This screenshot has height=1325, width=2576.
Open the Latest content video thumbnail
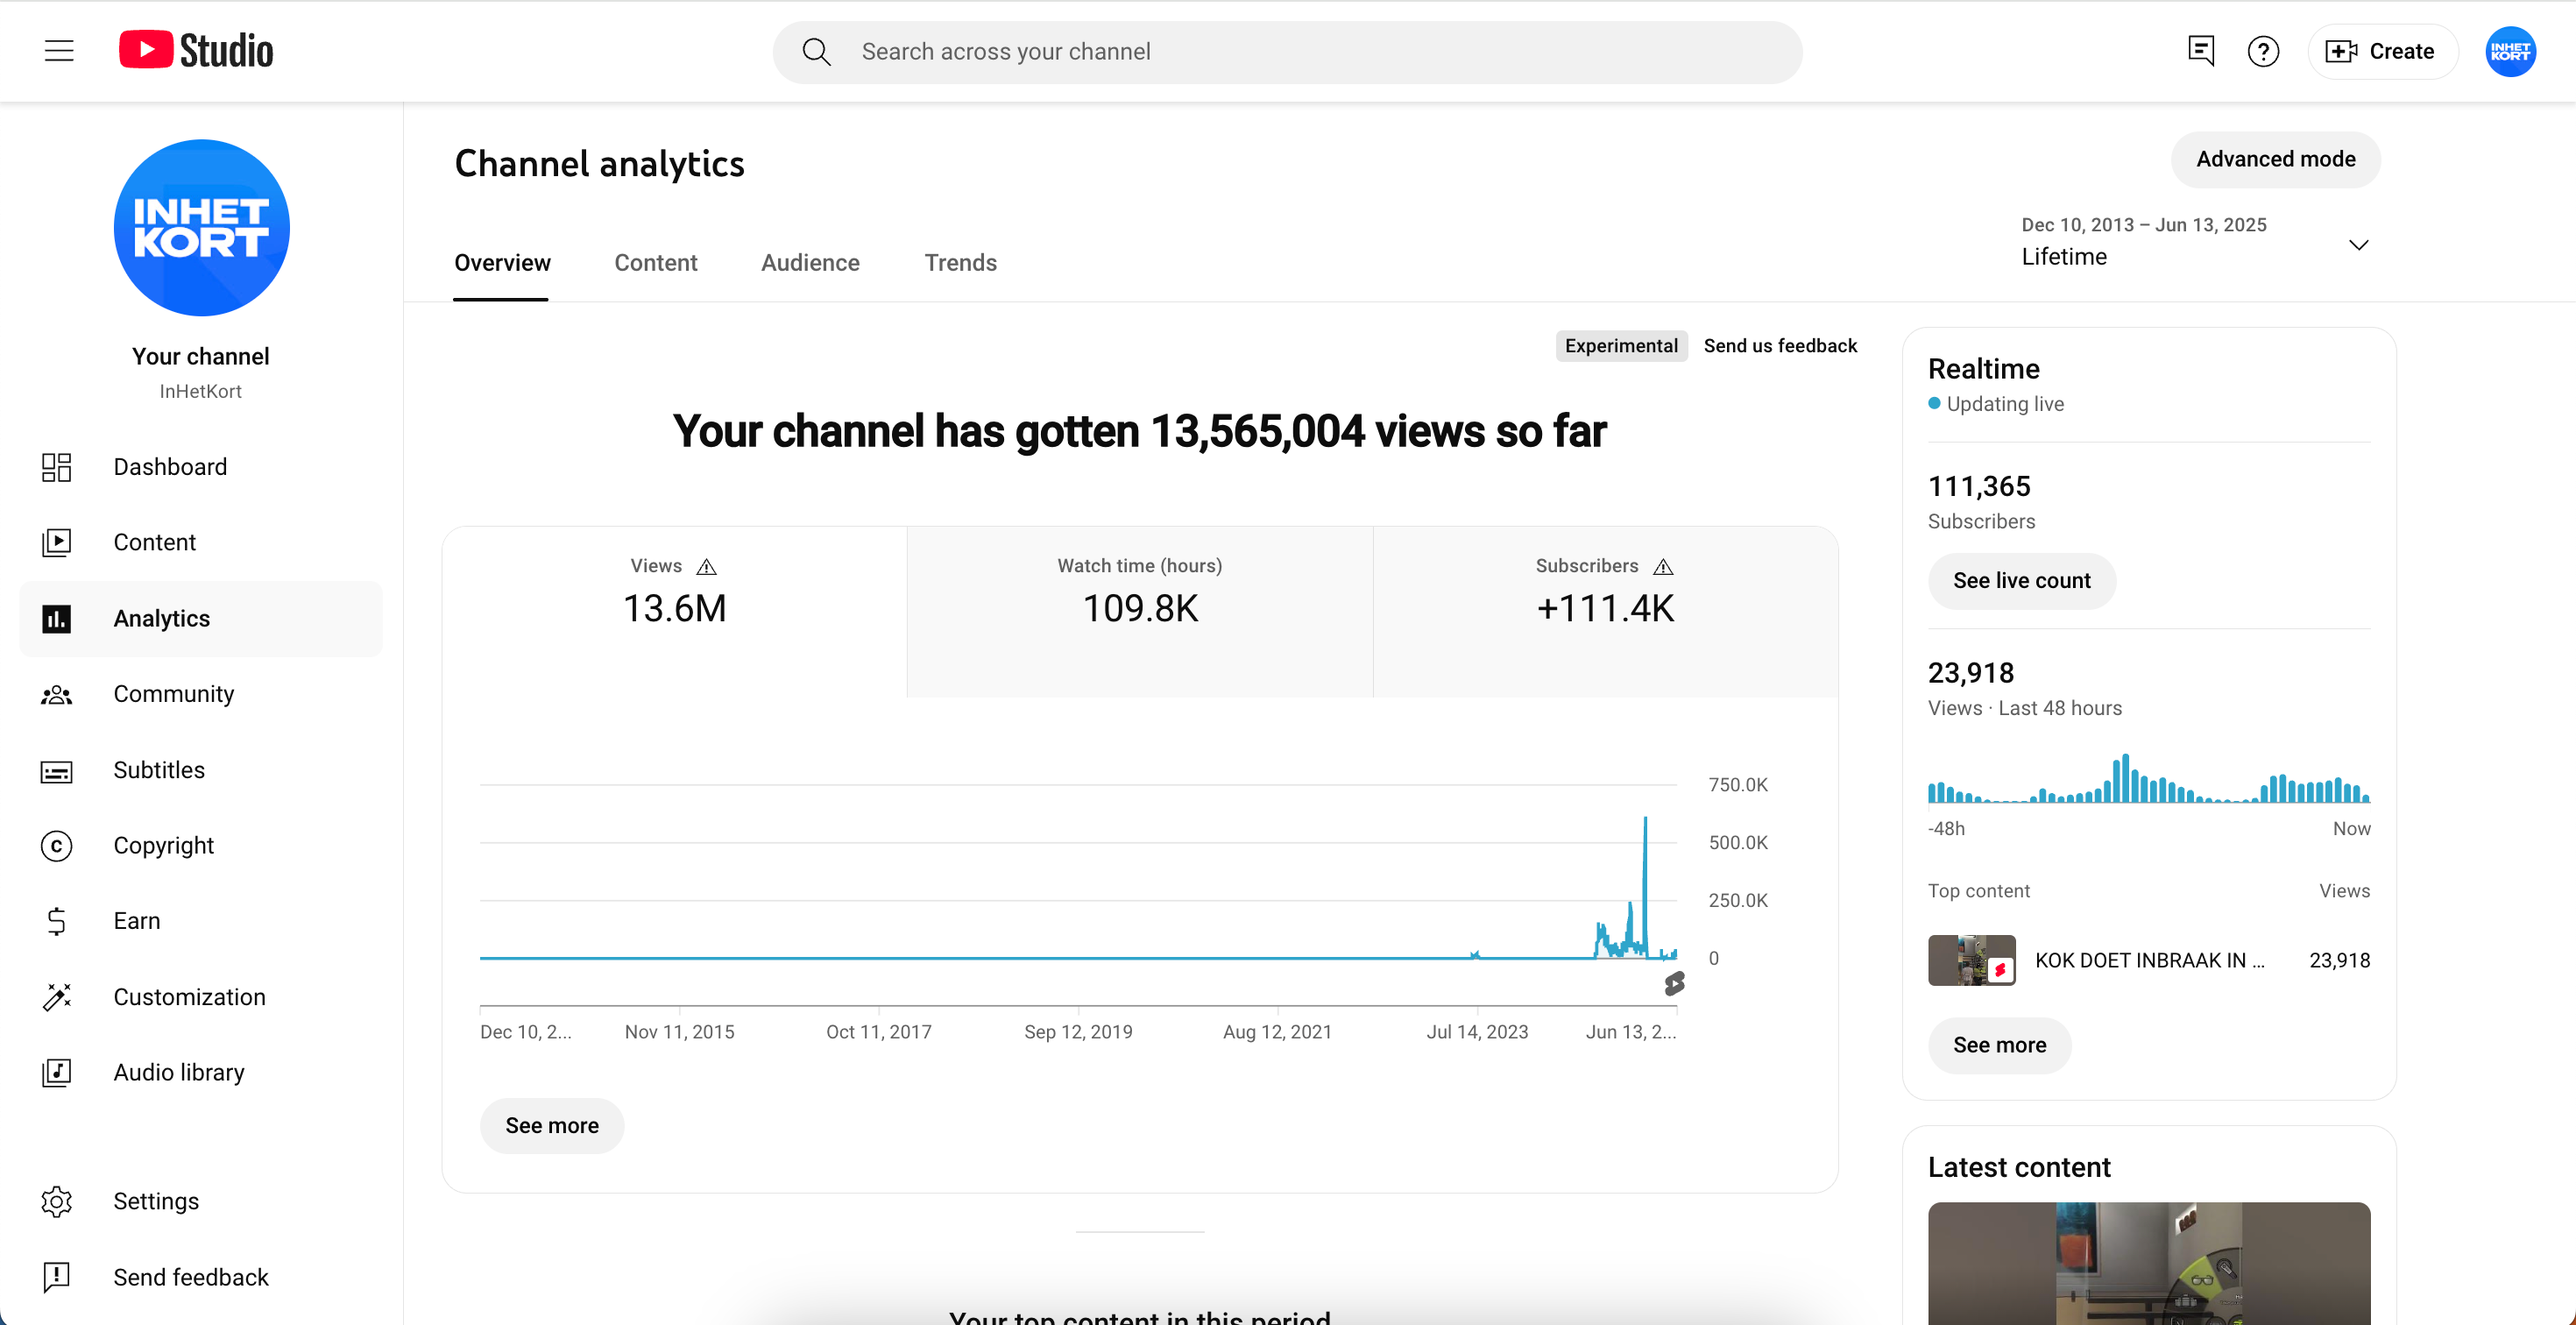pyautogui.click(x=2149, y=1263)
